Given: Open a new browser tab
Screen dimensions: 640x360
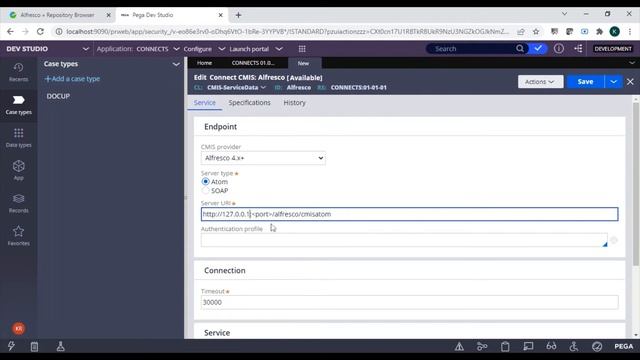Looking at the screenshot, I should [238, 15].
